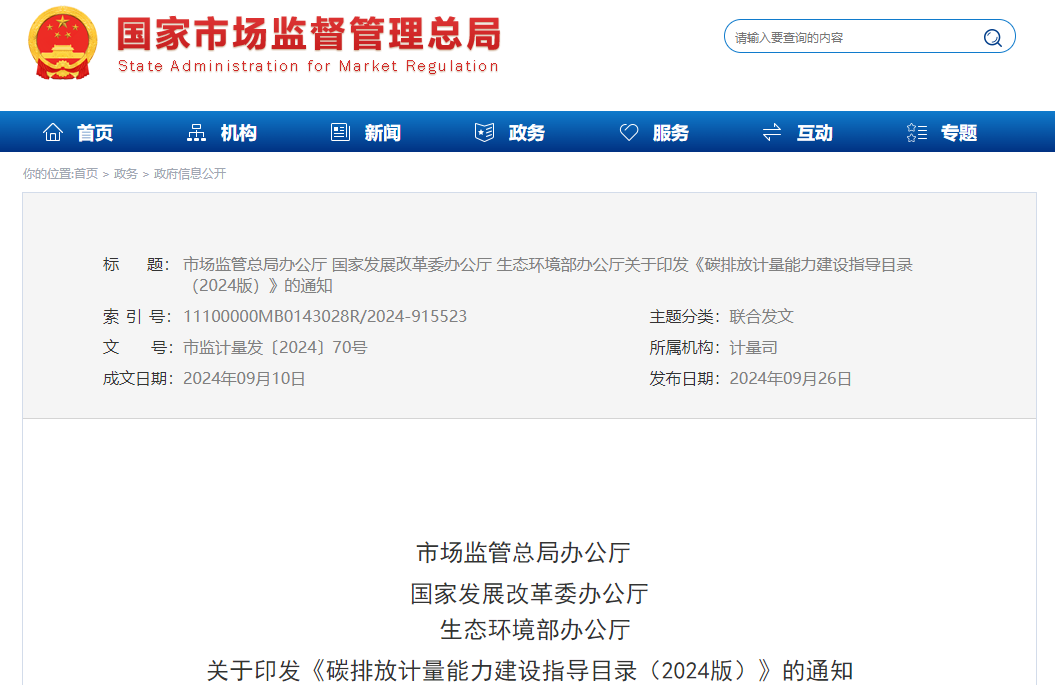
Task: Click the 国家市场监督管理总局 site title
Action: tap(309, 34)
